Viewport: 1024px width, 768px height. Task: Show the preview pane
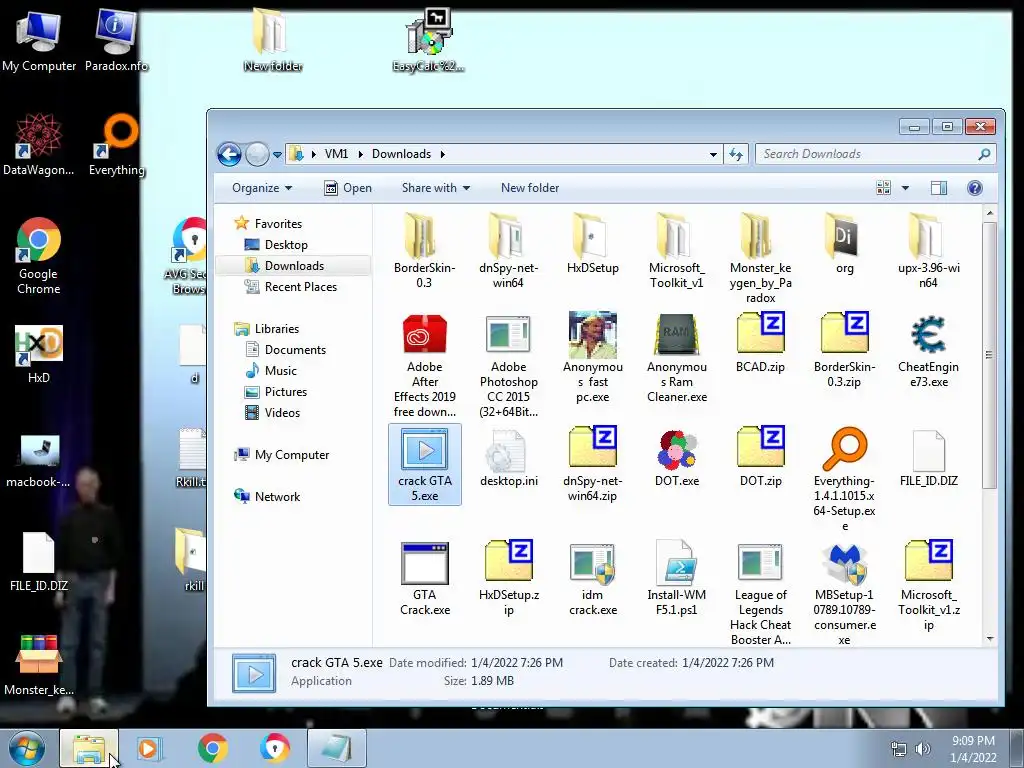938,188
